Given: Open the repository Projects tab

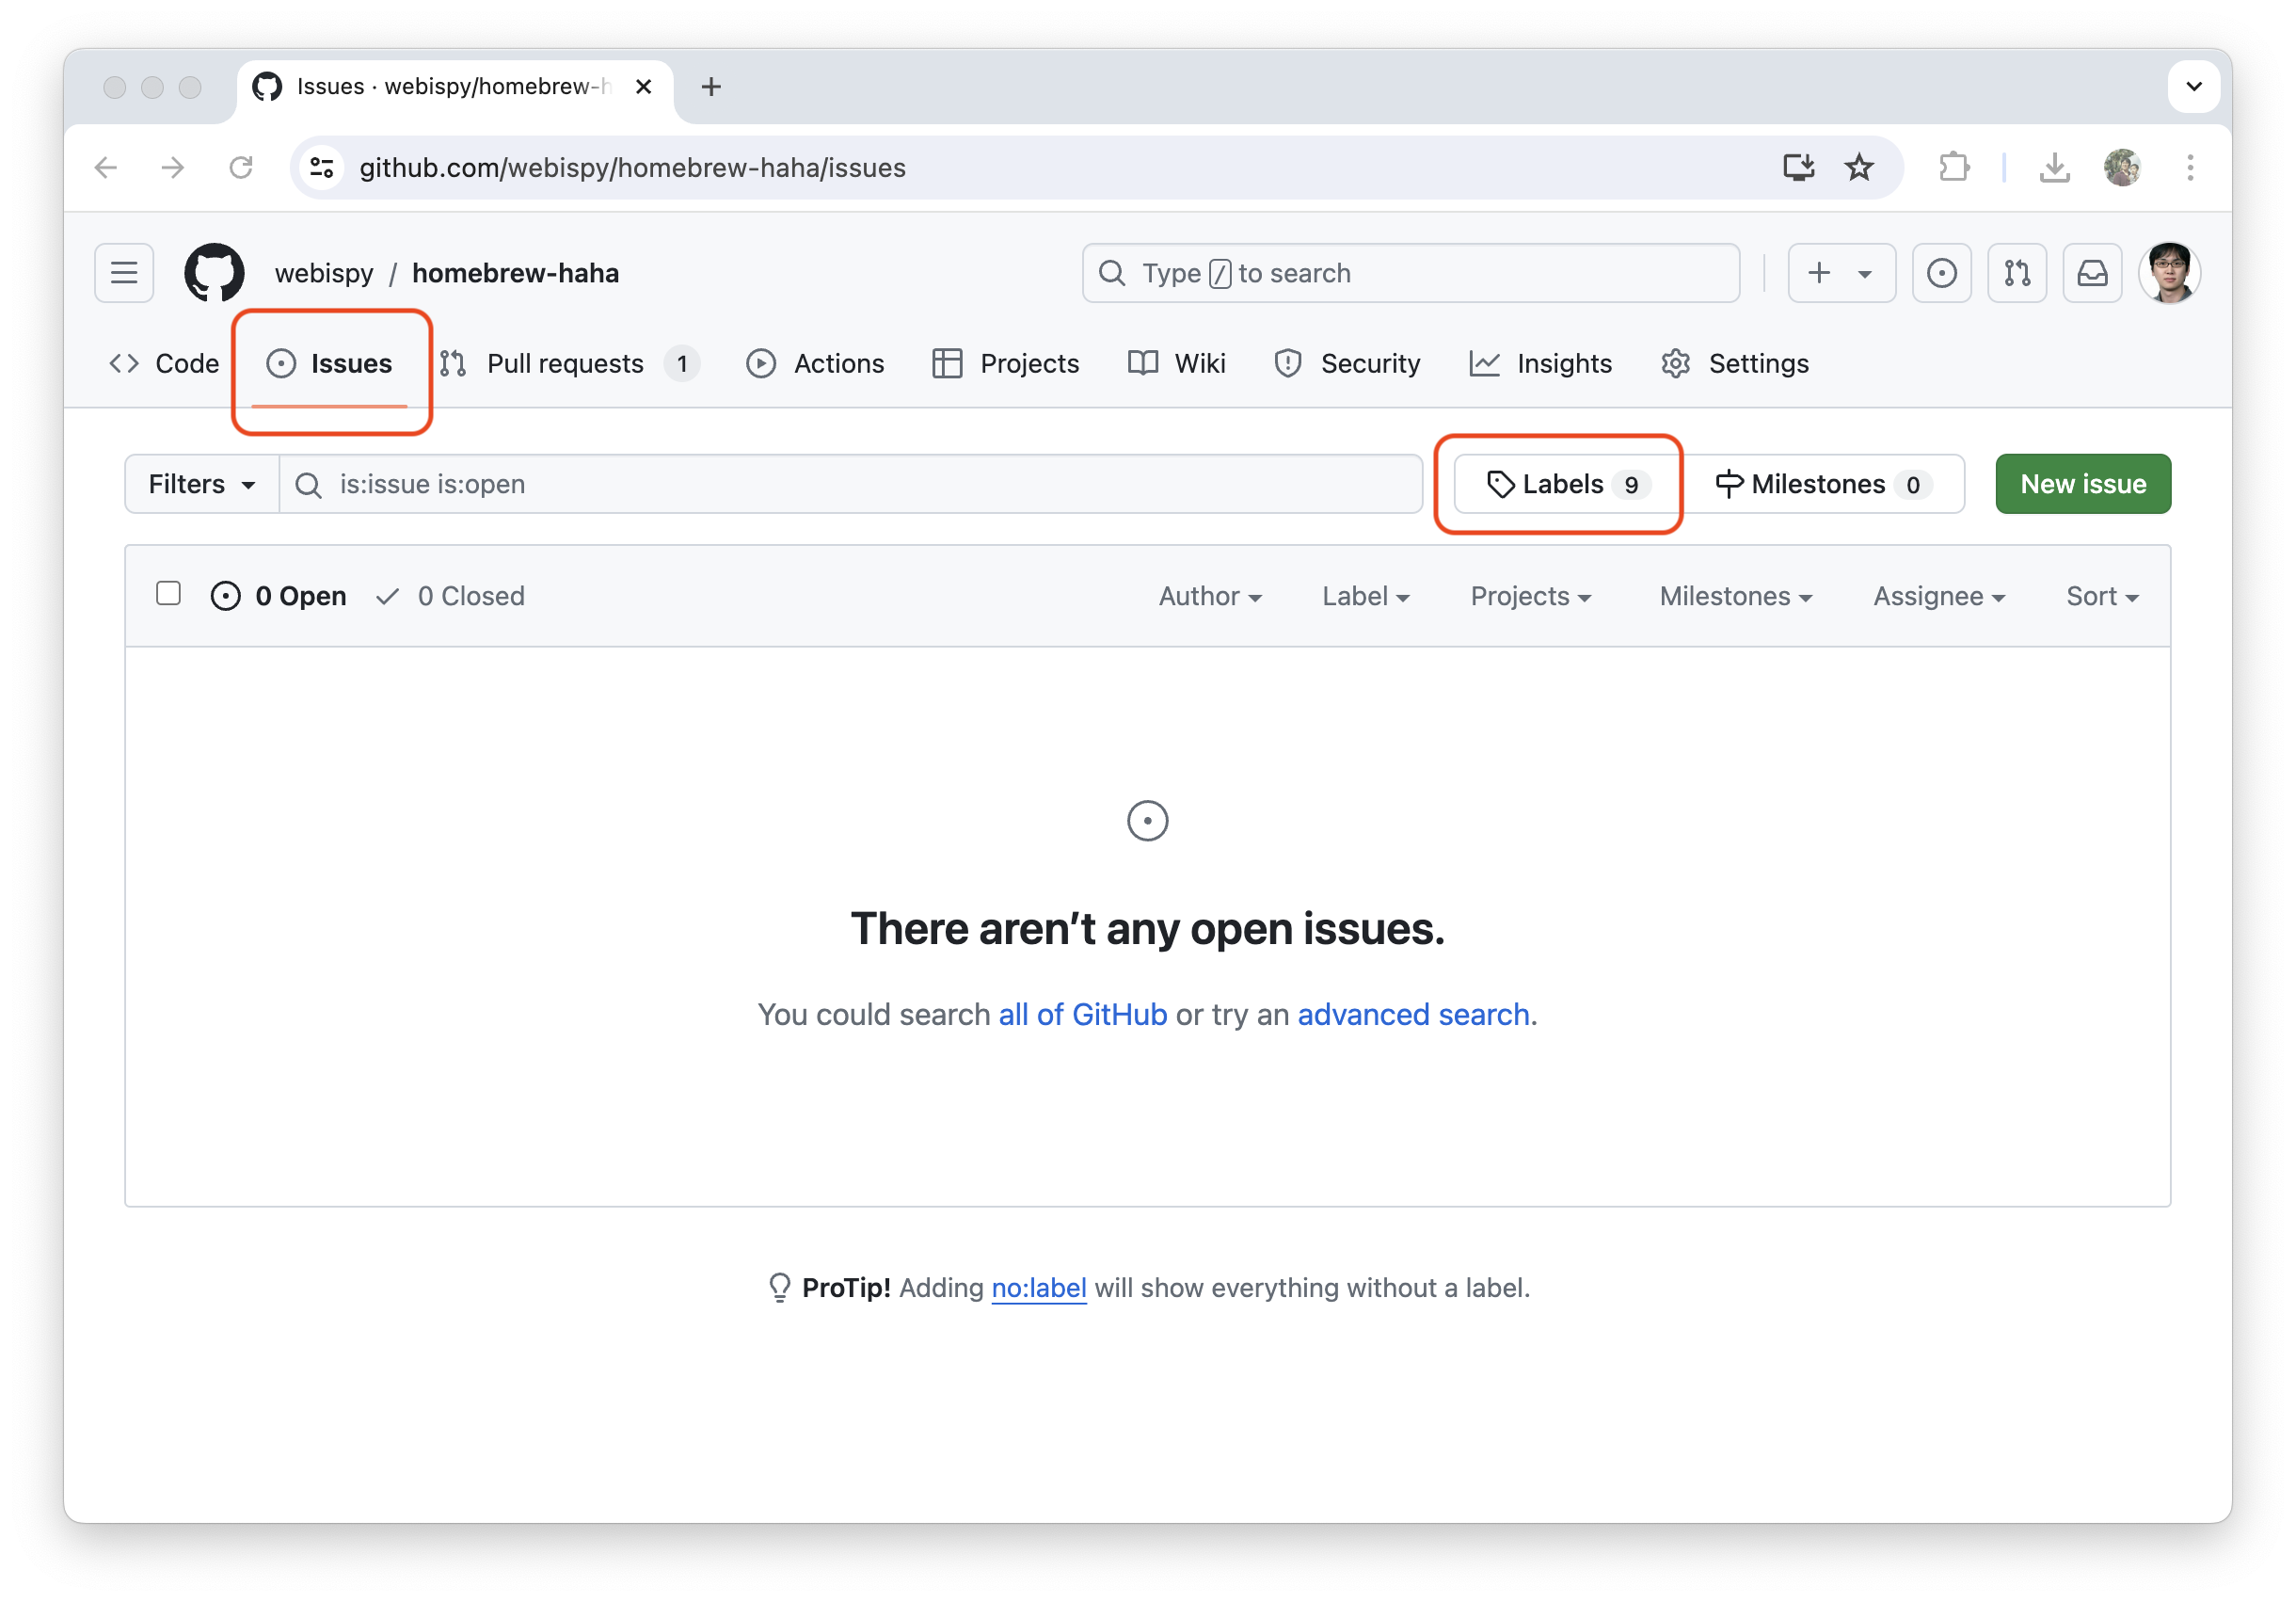Looking at the screenshot, I should click(1005, 363).
